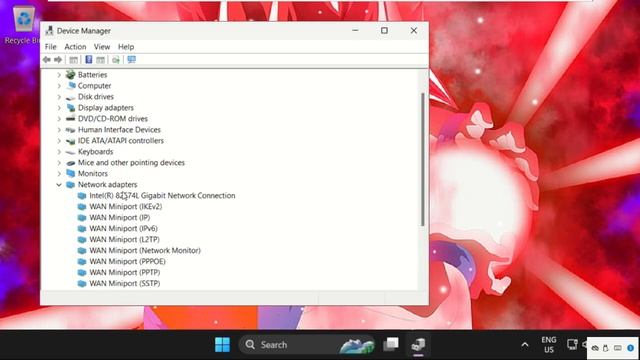Select WAN Miniport (IP) text
This screenshot has height=360, width=640.
coord(120,218)
